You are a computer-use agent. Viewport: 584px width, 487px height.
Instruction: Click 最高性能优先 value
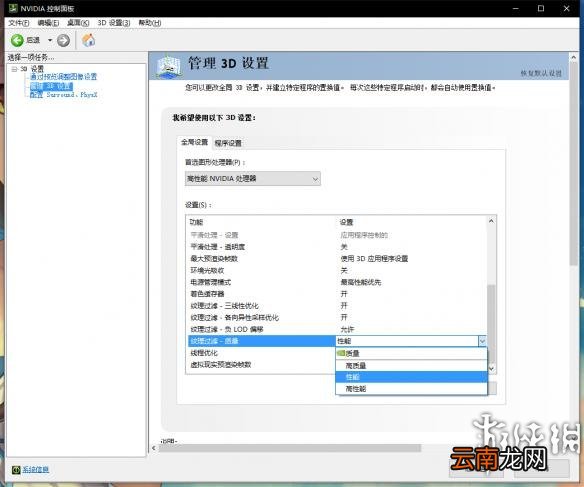tap(361, 282)
